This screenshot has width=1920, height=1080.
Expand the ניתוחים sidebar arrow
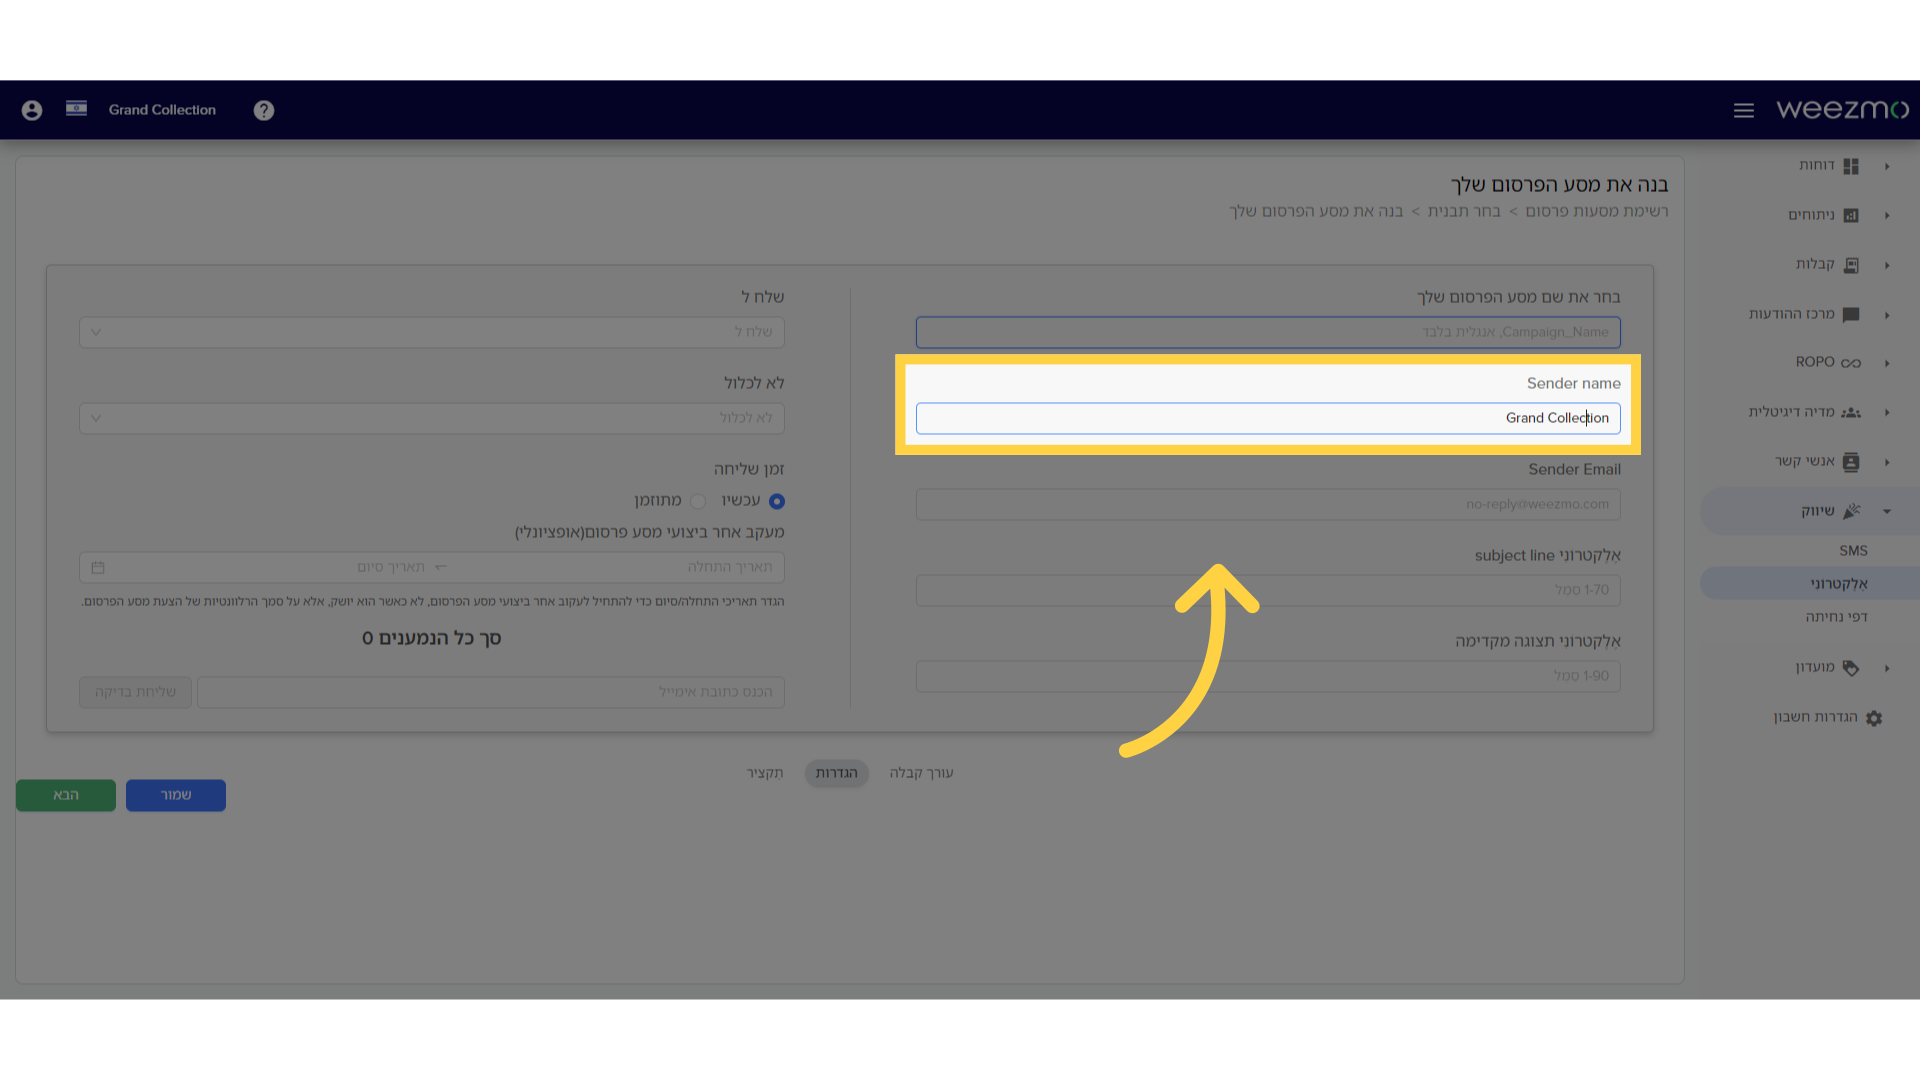[x=1887, y=216]
